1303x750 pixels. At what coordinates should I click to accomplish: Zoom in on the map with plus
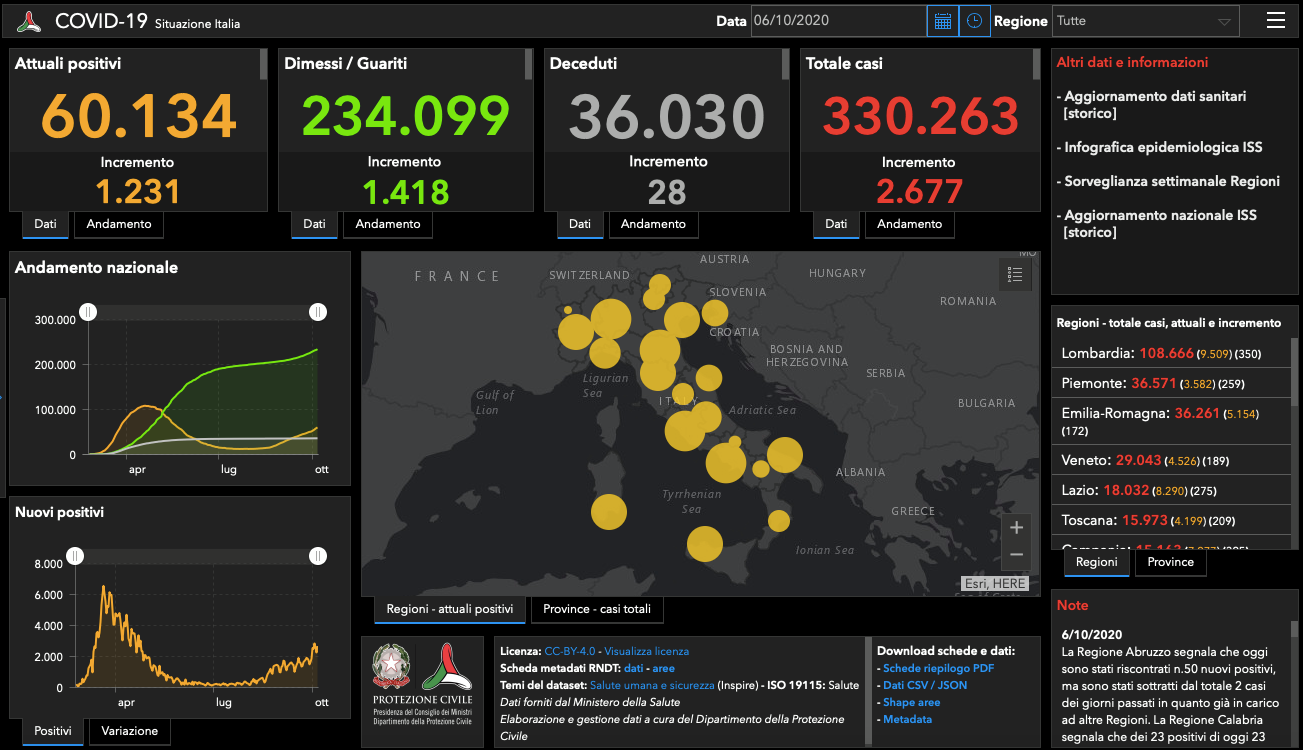(1016, 528)
